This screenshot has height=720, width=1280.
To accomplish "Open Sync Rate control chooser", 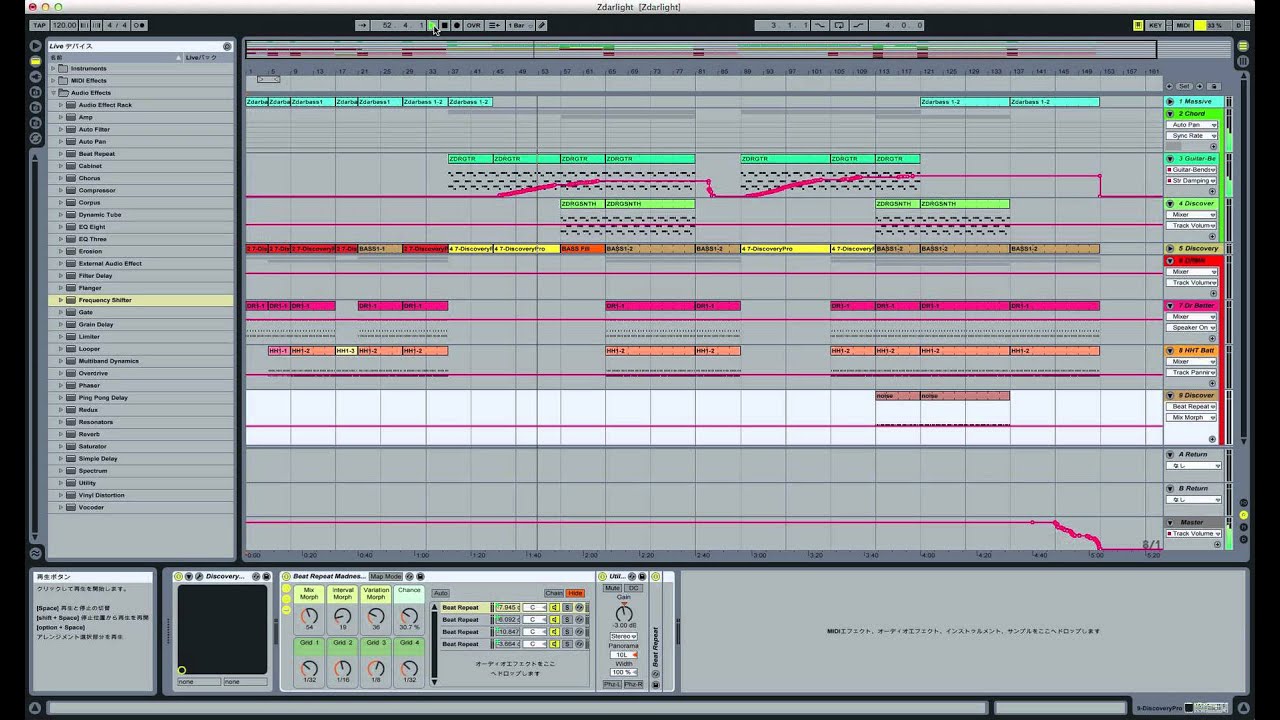I will 1193,136.
